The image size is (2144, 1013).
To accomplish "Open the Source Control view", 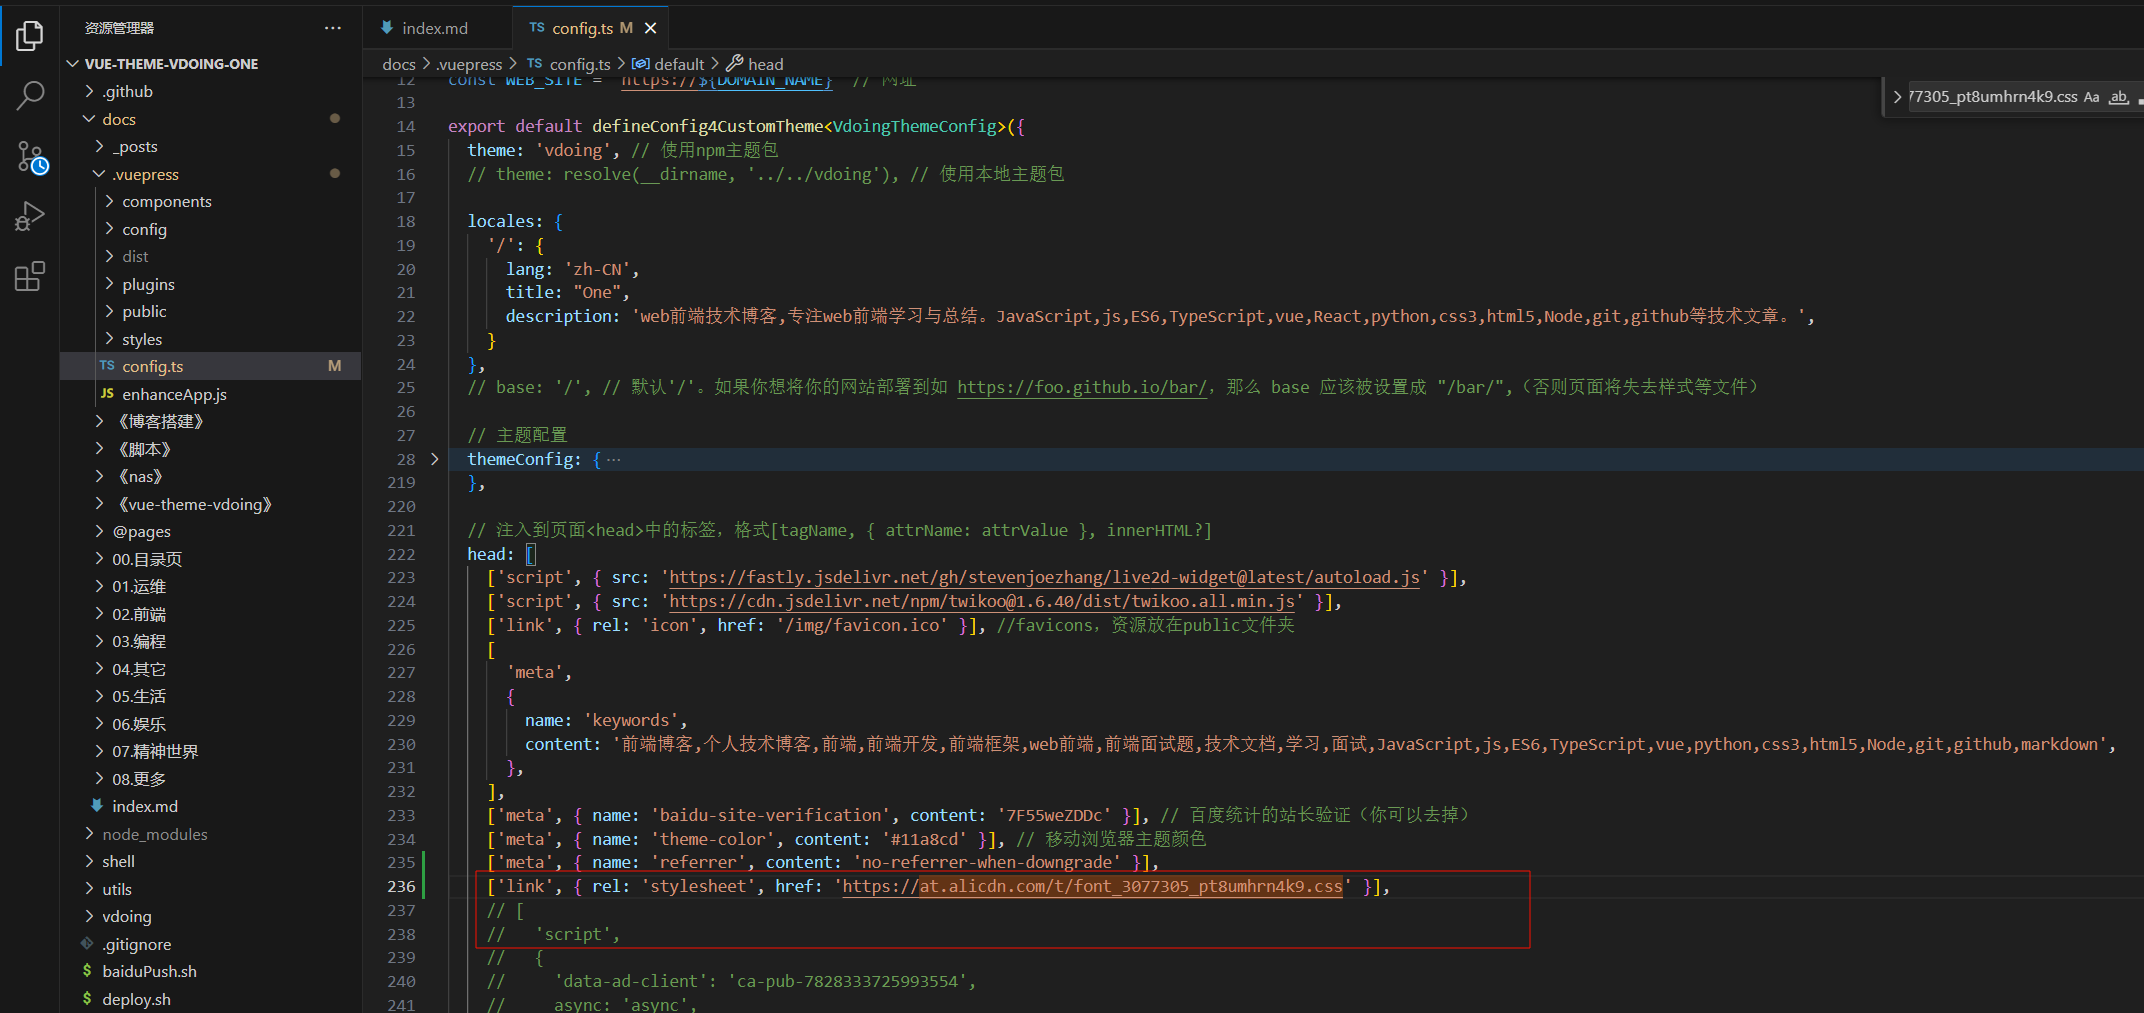I will [x=30, y=157].
